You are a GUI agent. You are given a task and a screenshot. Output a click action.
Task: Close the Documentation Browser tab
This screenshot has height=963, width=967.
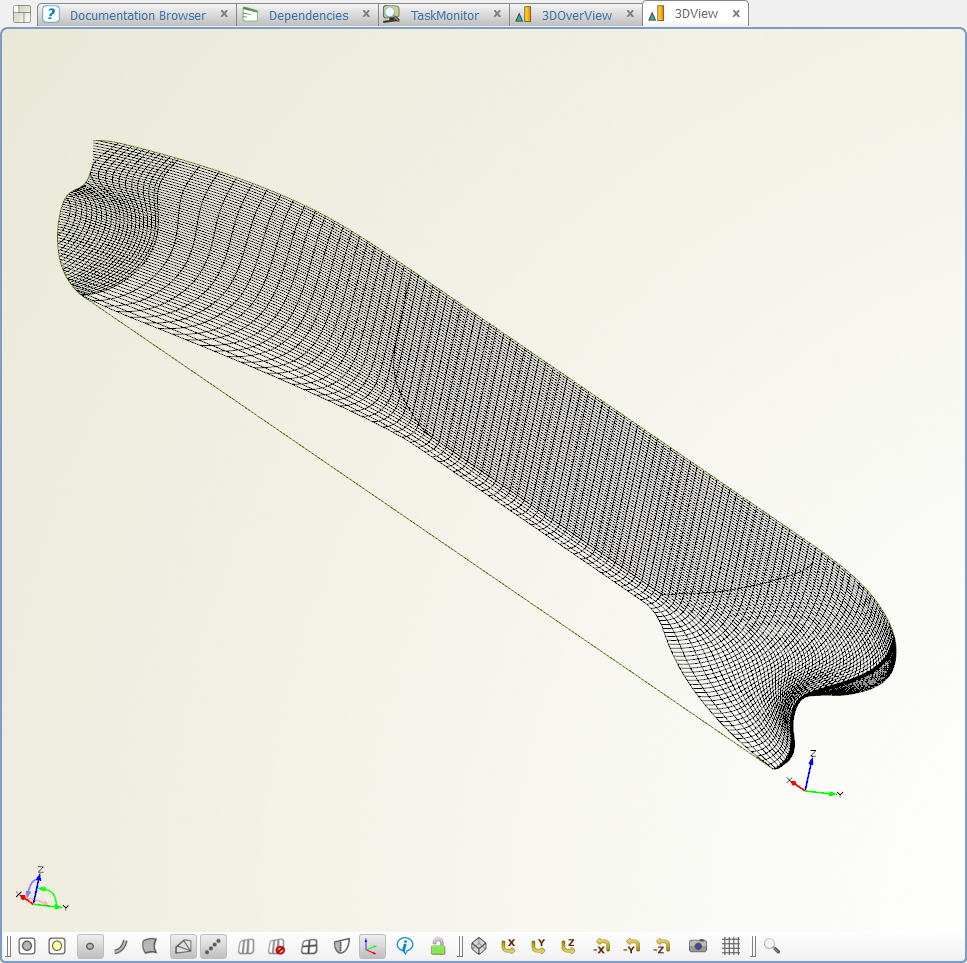point(224,14)
